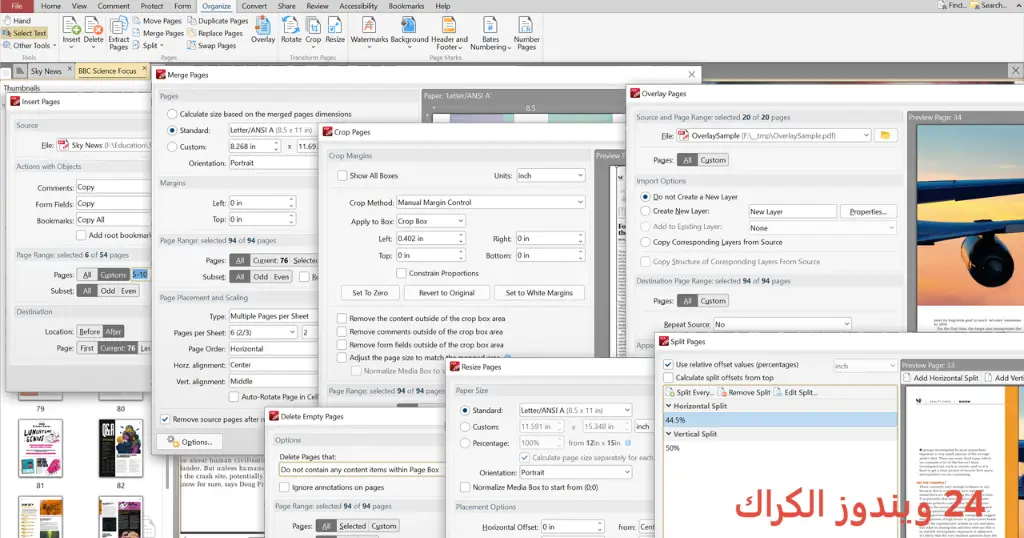Toggle Remove source pages after merge checkbox
Viewport: 1024px width, 538px height.
165,419
